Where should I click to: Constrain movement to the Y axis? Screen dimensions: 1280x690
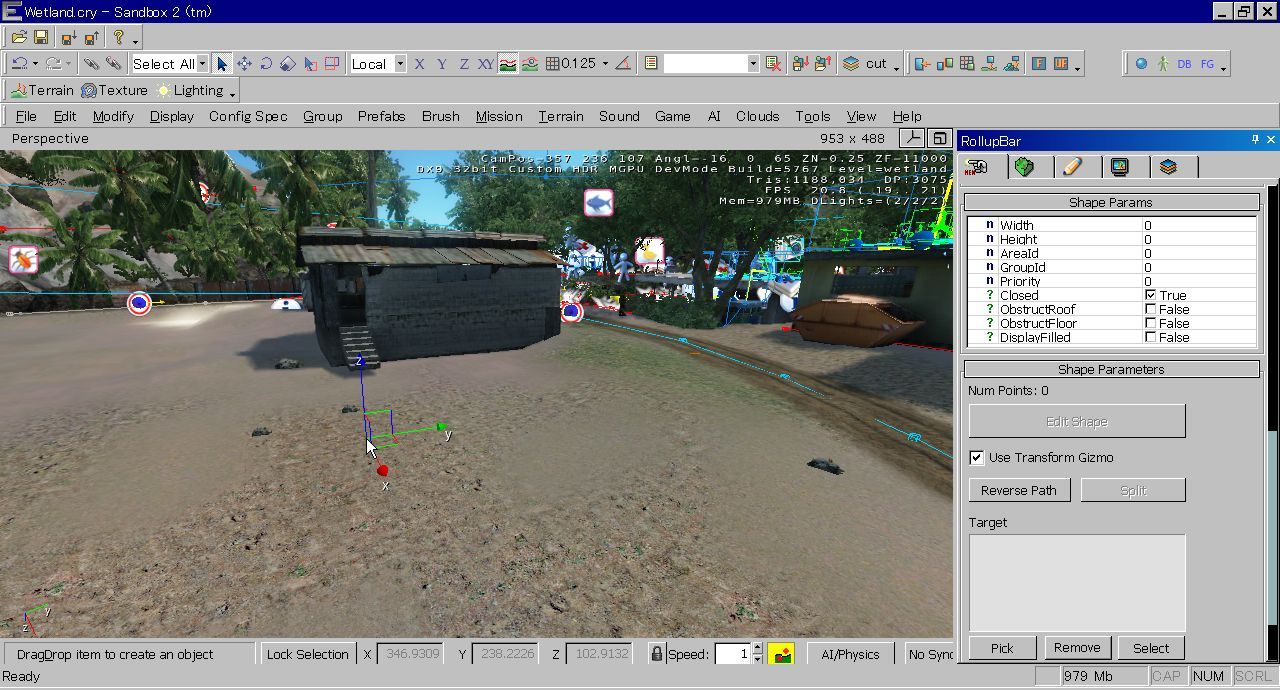441,63
